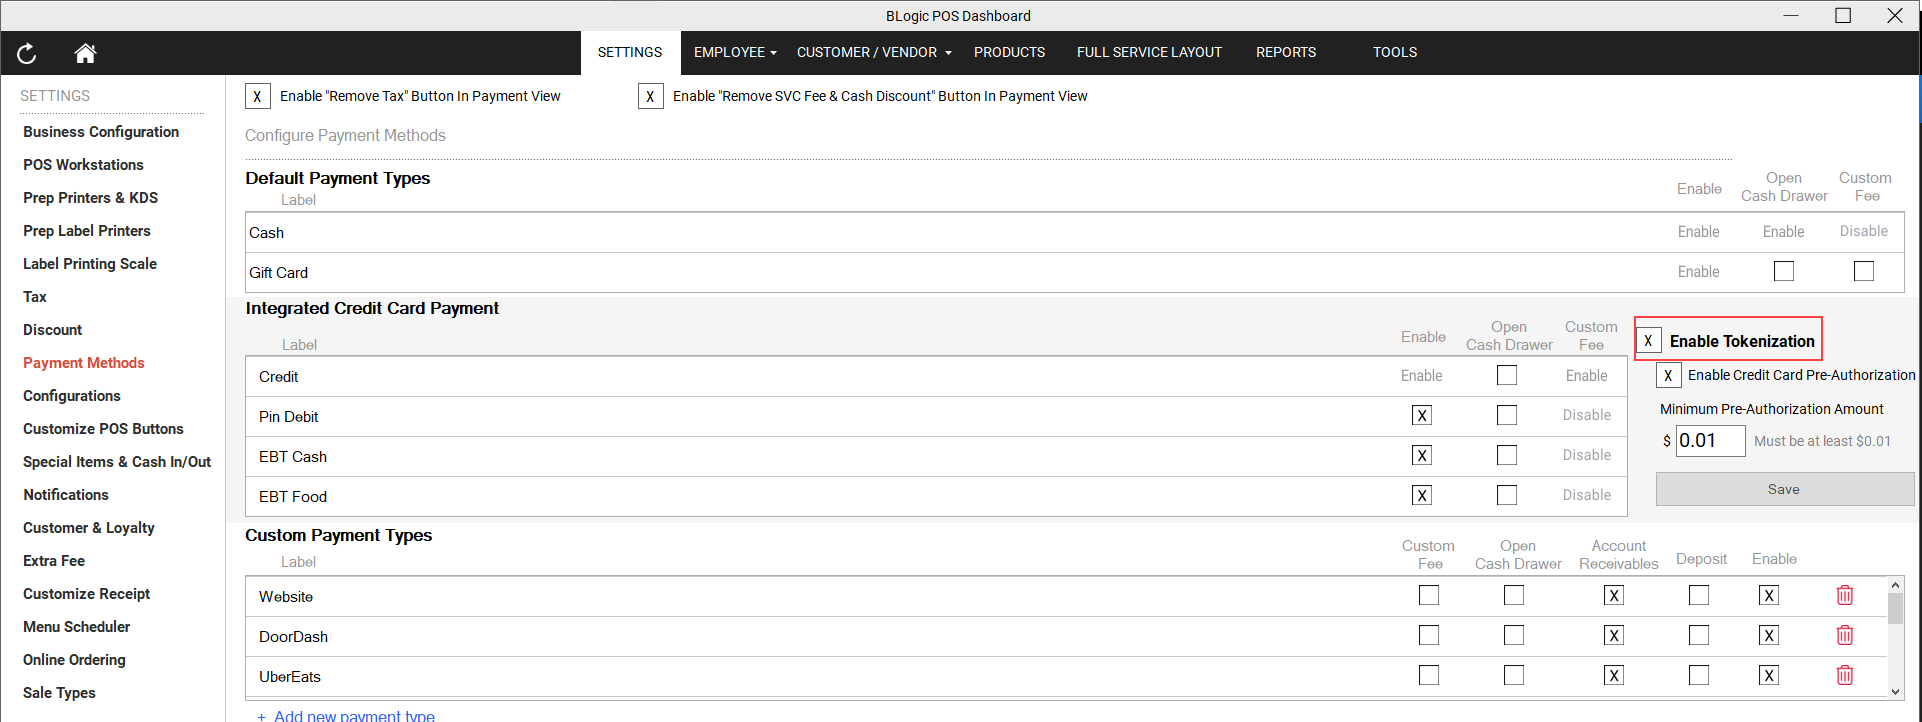Check Gift Card Open Cash Drawer box
Screen dimensions: 1922x722
pyautogui.click(x=1783, y=271)
